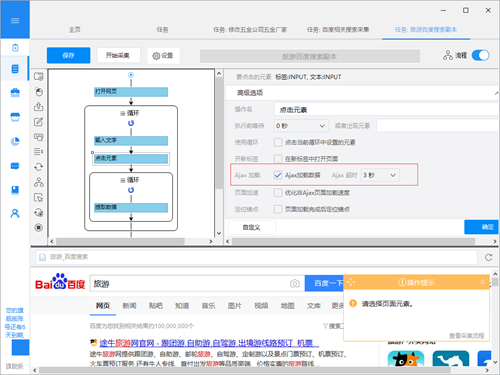Viewport: 500px width, 375px height.
Task: Open the hamburger menu at top-left
Action: (x=15, y=21)
